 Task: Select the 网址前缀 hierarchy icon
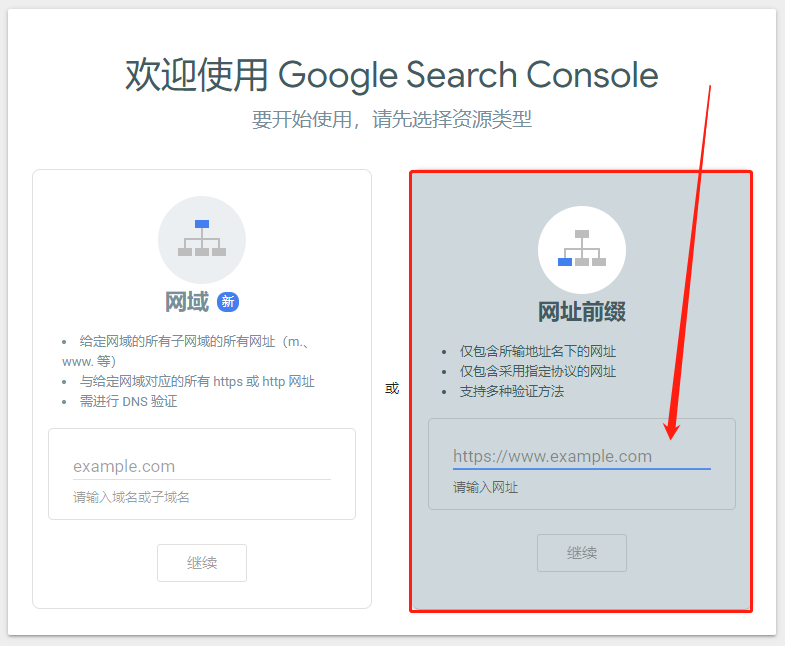pyautogui.click(x=582, y=249)
